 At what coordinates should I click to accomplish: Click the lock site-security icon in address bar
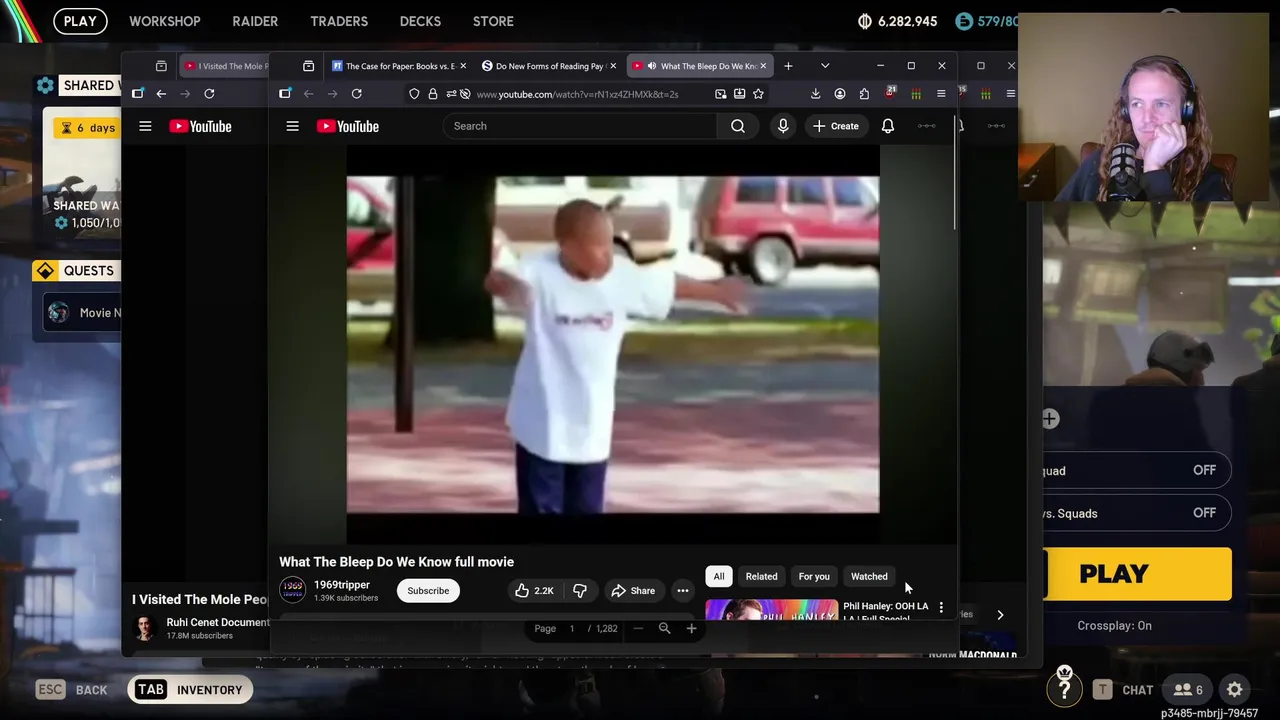tap(432, 94)
